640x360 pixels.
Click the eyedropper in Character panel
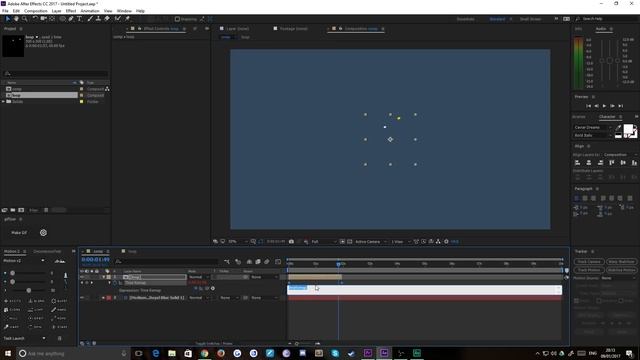618,128
